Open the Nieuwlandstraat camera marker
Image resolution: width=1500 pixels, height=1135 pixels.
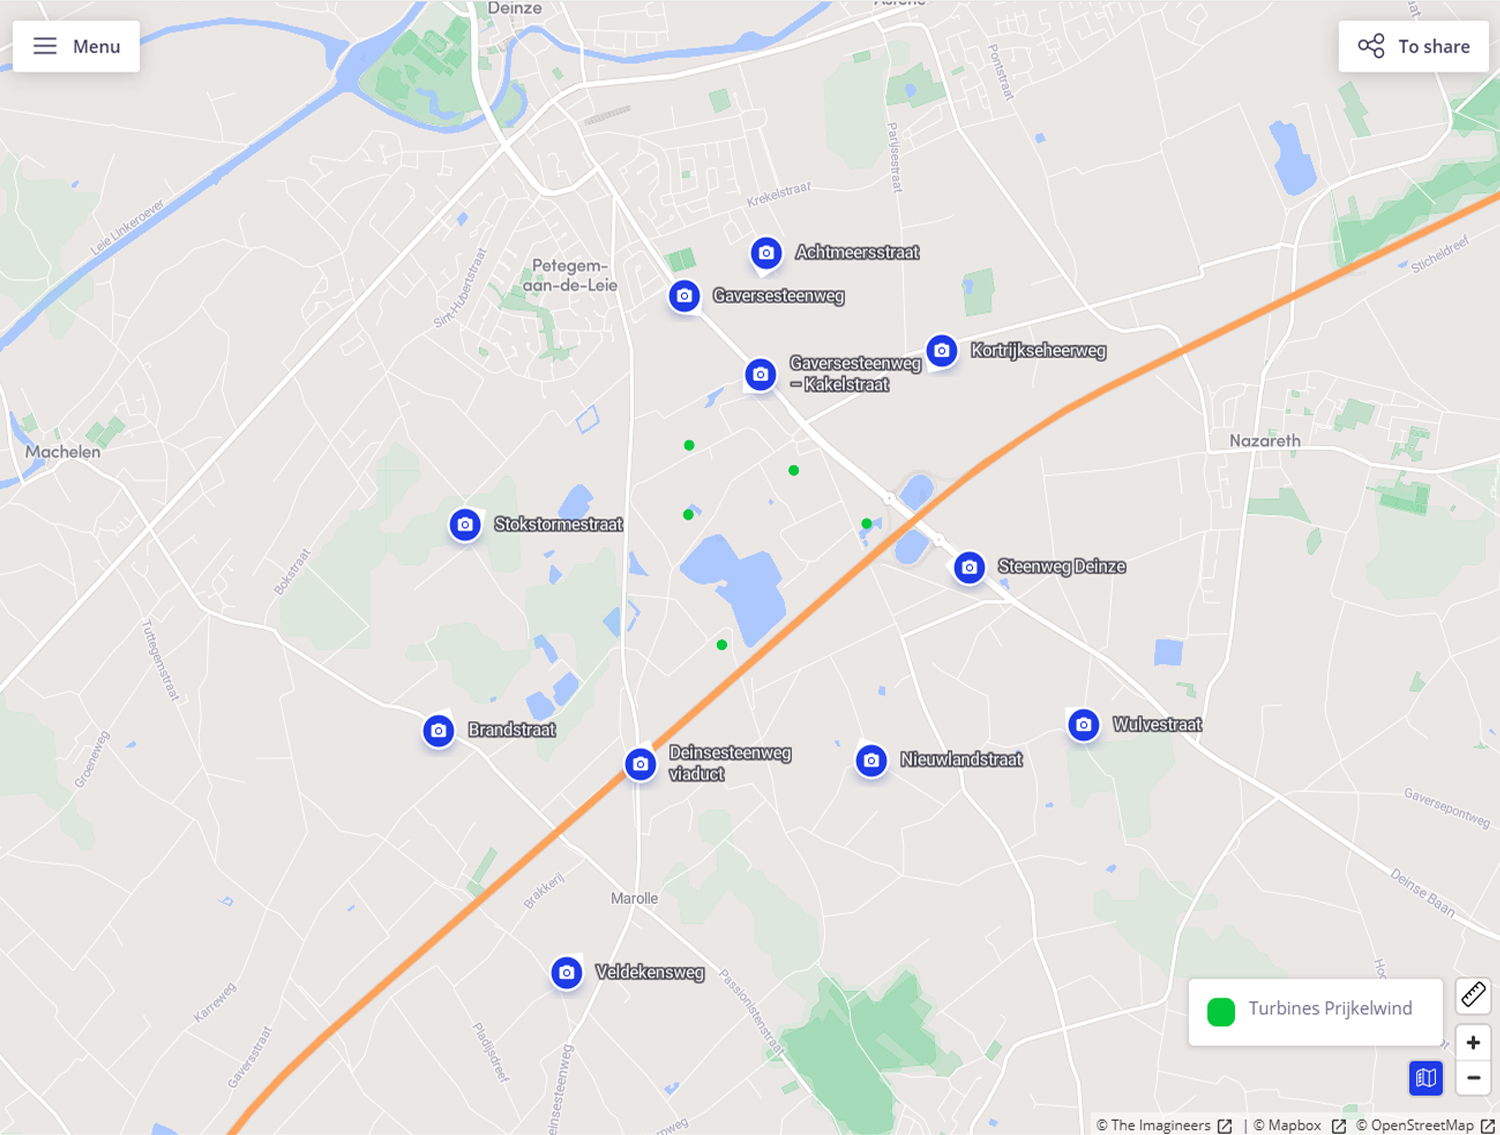[x=871, y=760]
